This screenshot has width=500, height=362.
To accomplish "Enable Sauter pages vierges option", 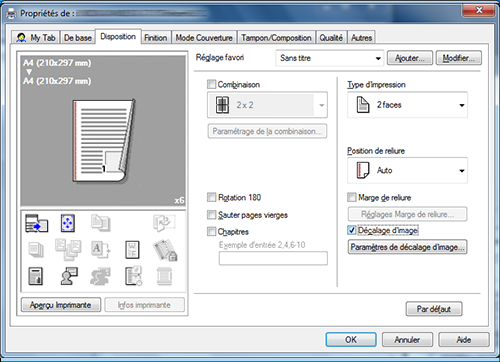I will 211,215.
